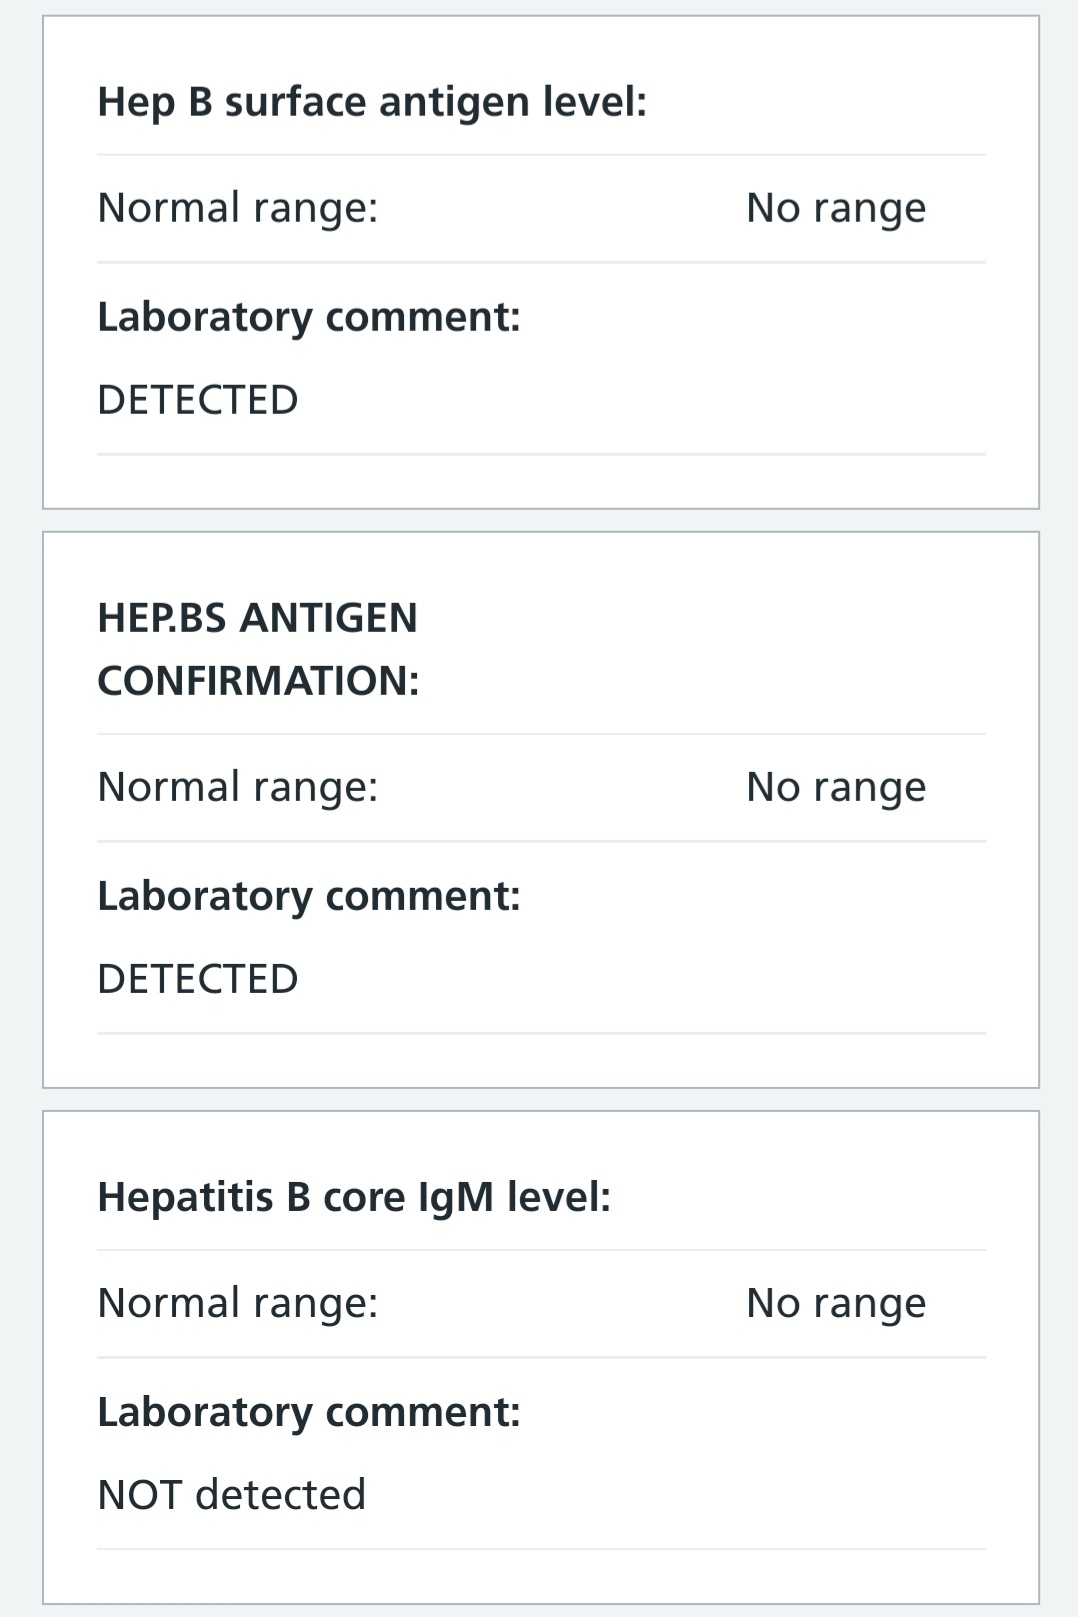Image resolution: width=1078 pixels, height=1617 pixels.
Task: Click the word HEP.BS in second card title
Action: (162, 618)
